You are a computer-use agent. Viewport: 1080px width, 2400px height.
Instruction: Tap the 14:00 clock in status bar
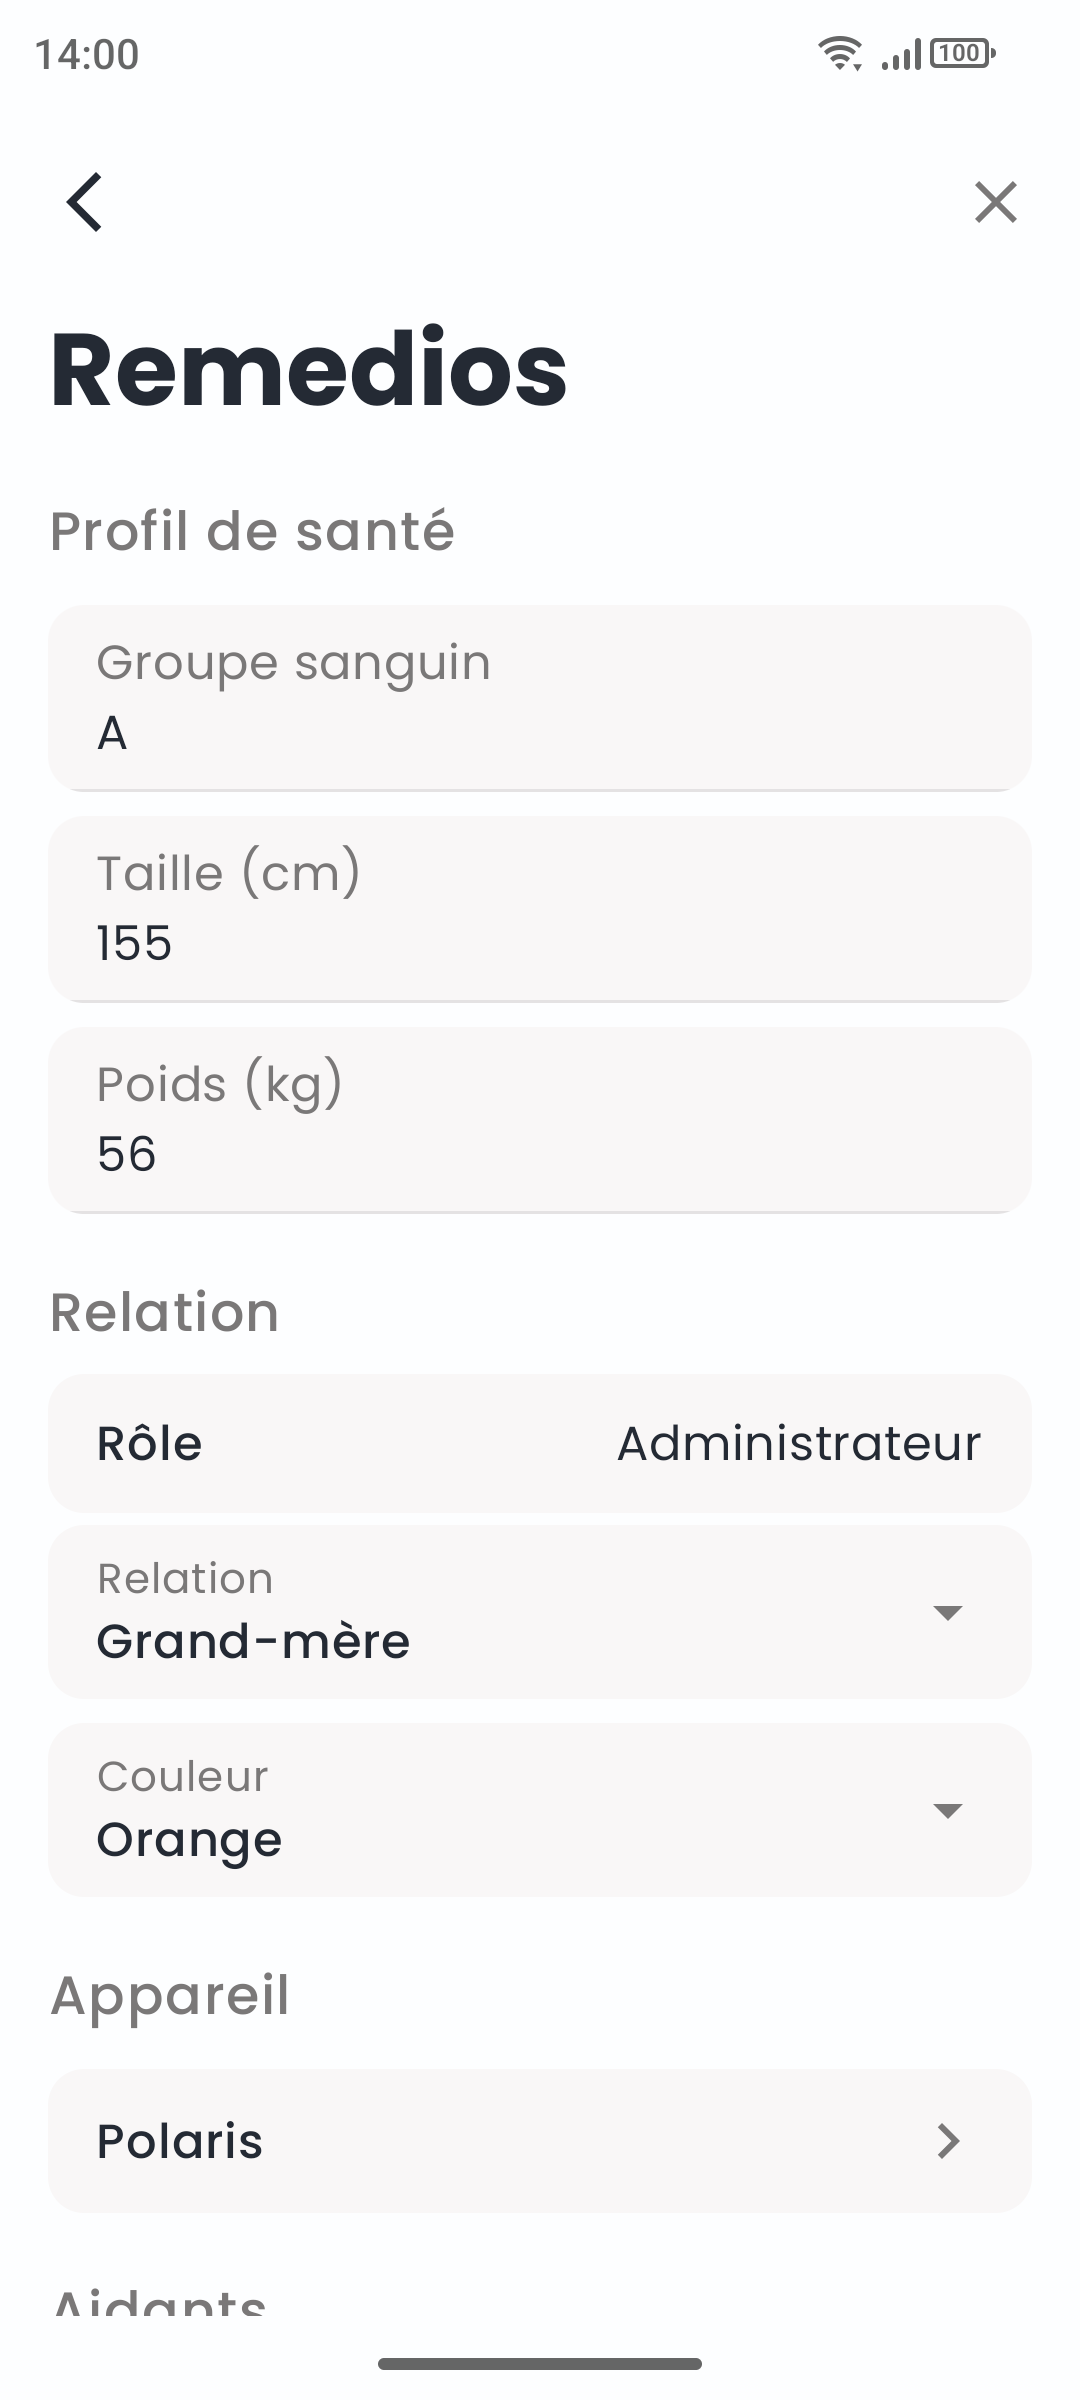[x=87, y=54]
